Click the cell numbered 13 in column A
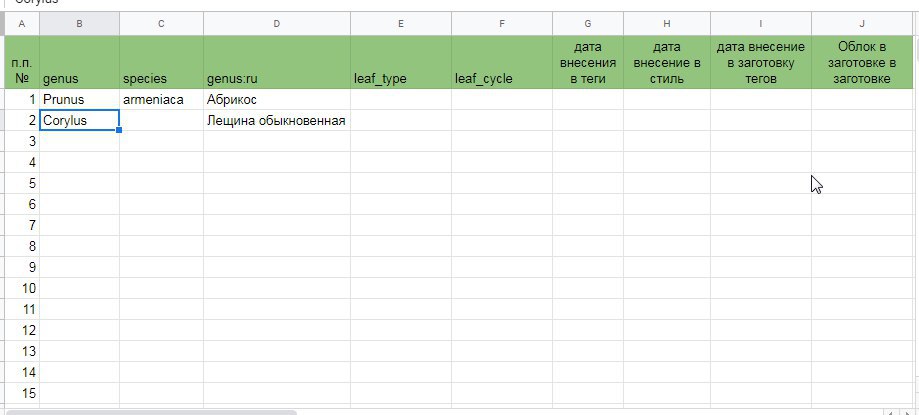This screenshot has width=919, height=415. click(x=22, y=352)
